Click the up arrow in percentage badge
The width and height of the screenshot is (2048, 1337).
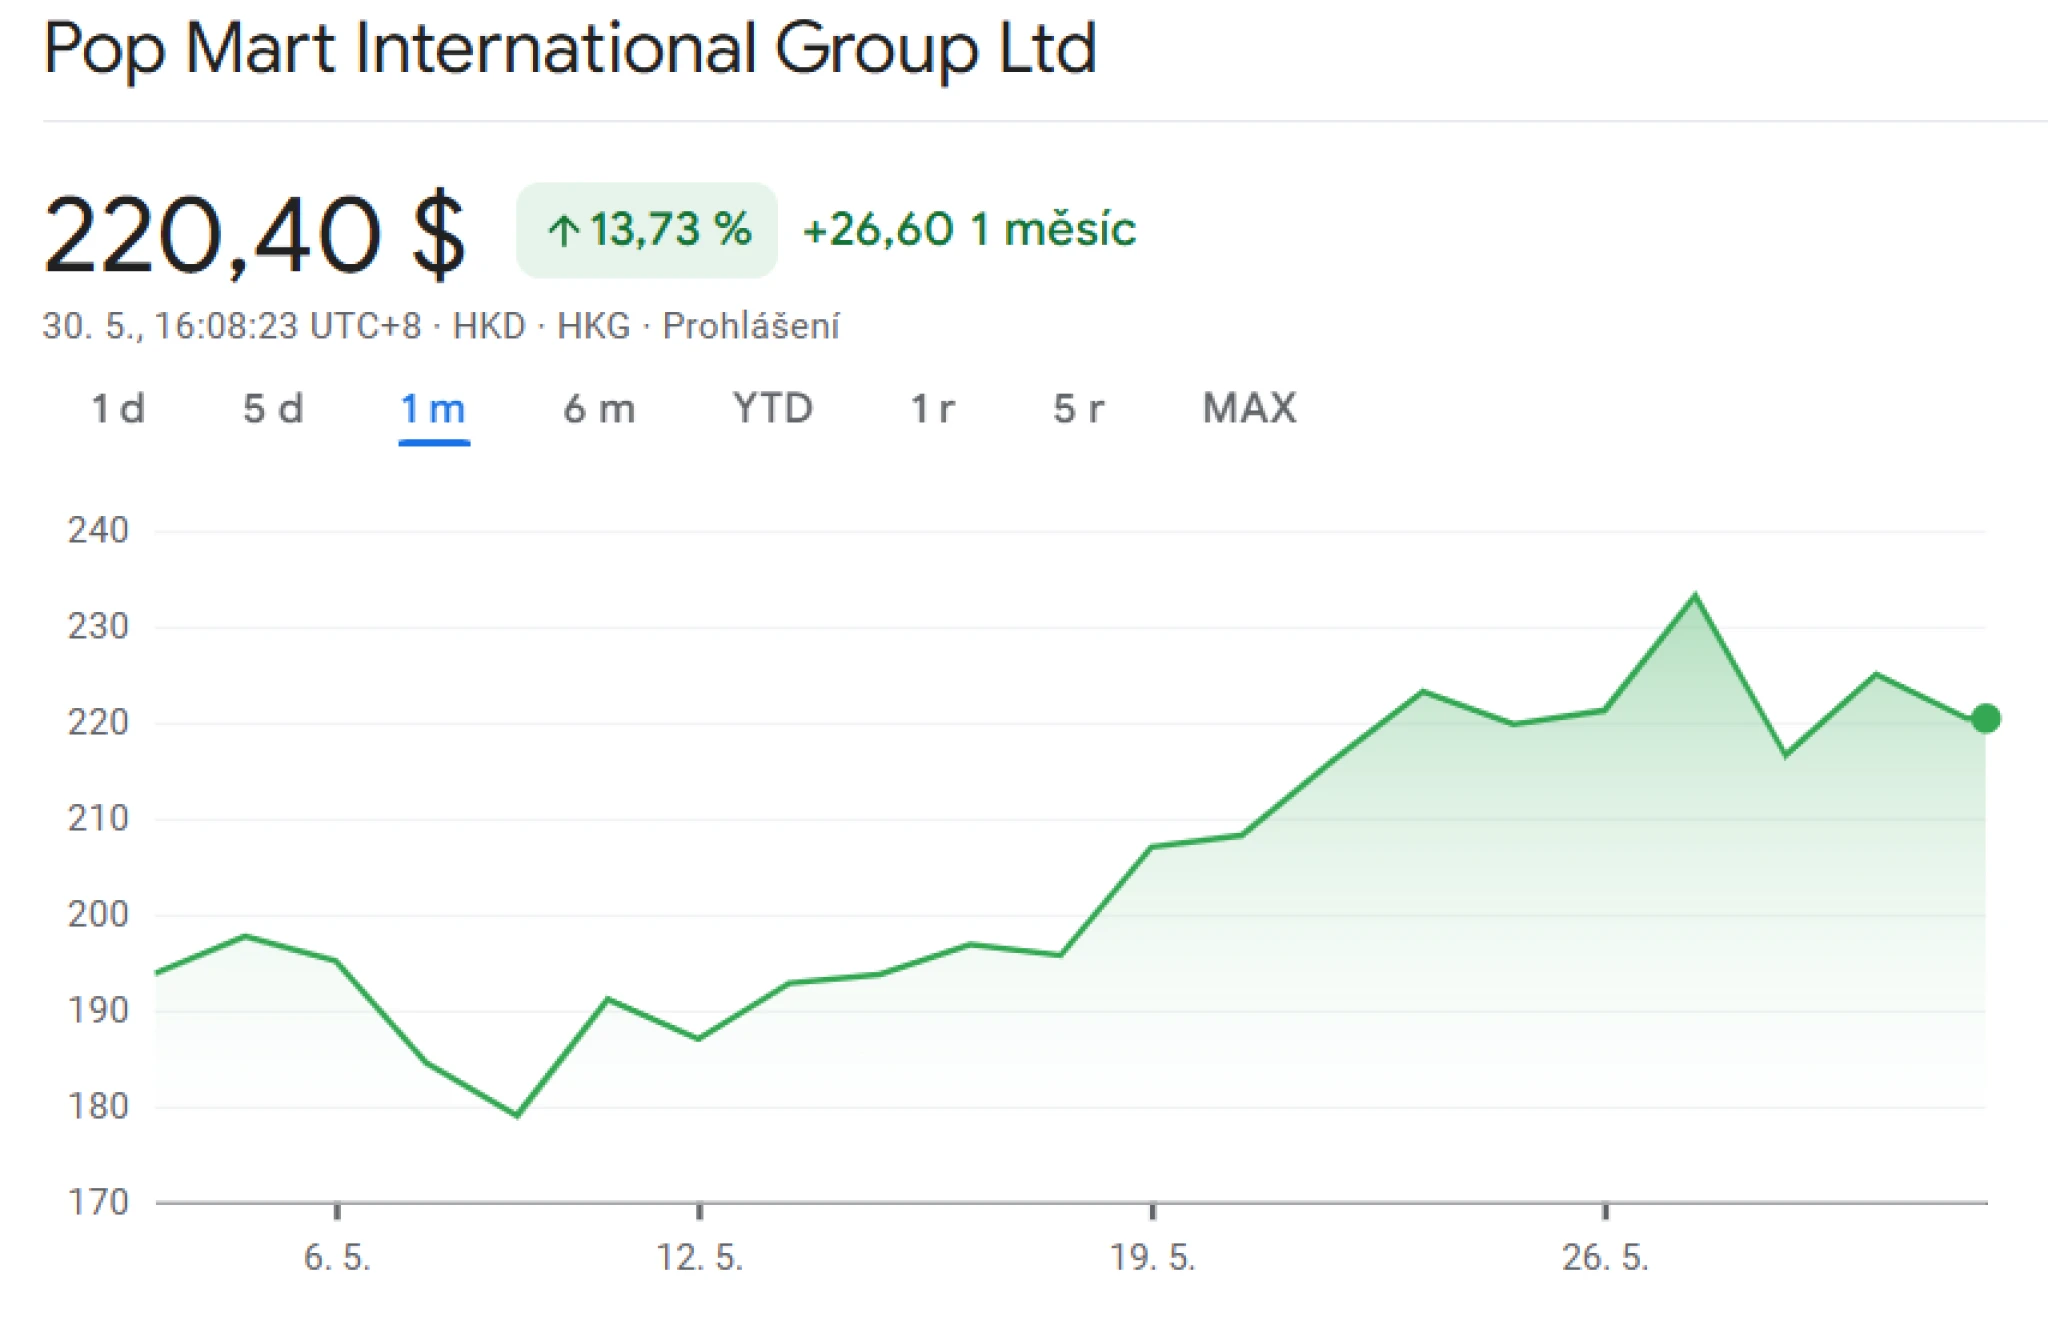coord(563,231)
